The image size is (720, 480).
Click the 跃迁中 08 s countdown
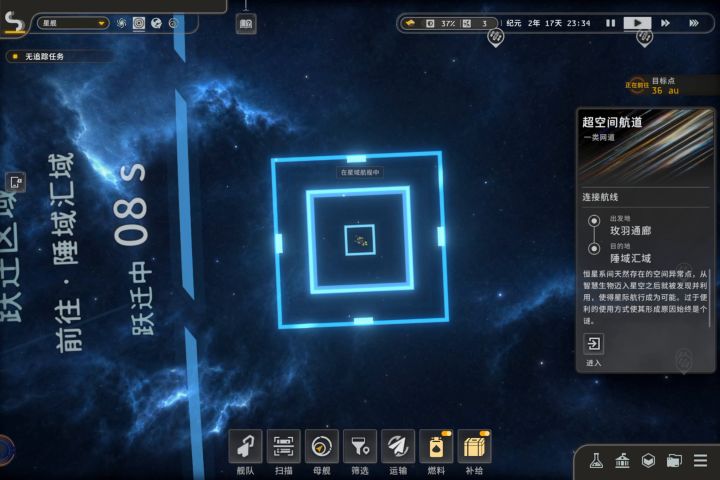click(x=134, y=250)
